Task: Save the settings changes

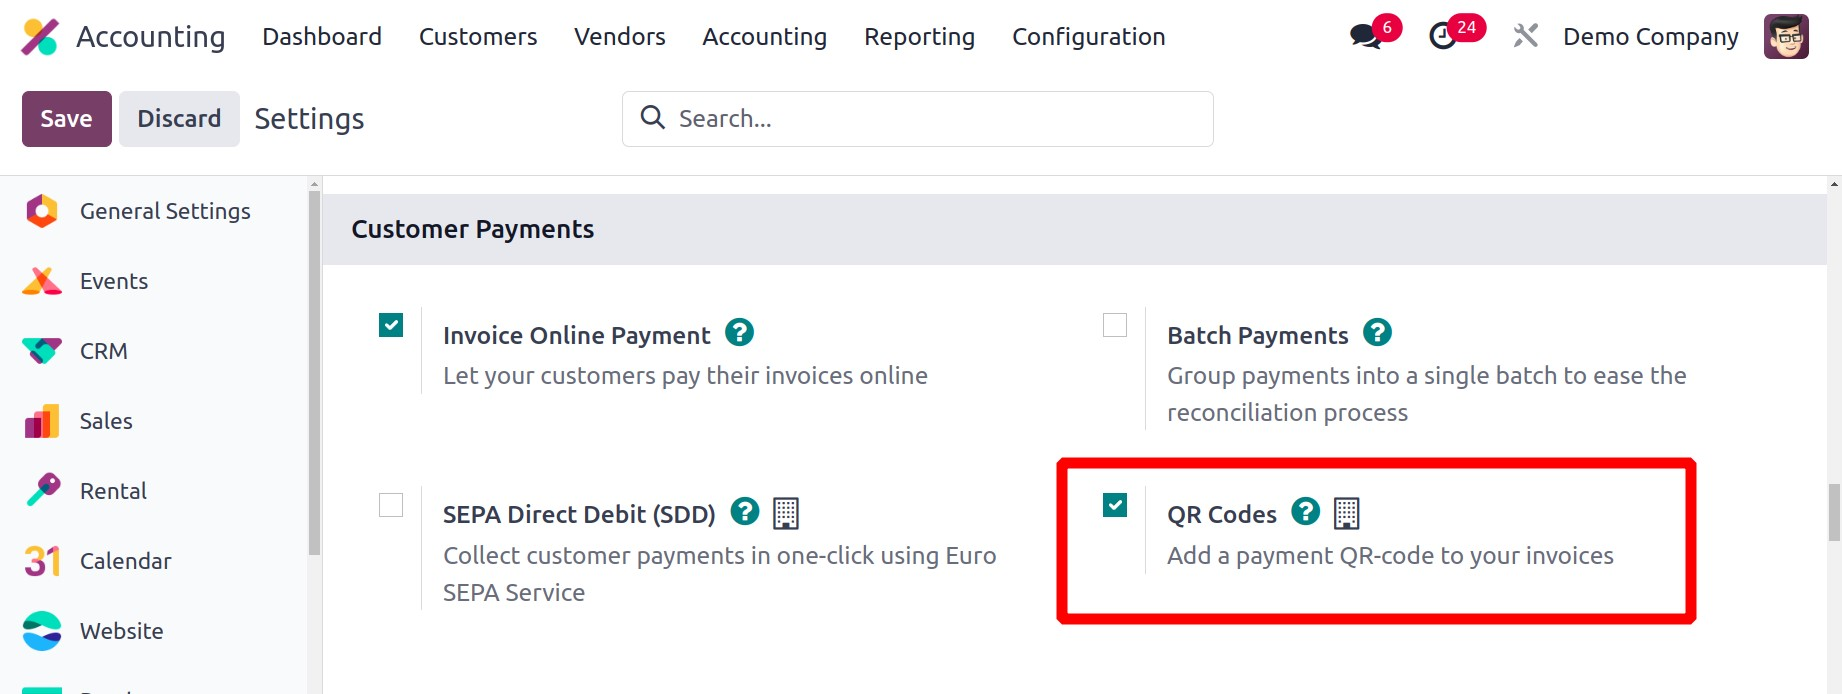Action: click(x=66, y=119)
